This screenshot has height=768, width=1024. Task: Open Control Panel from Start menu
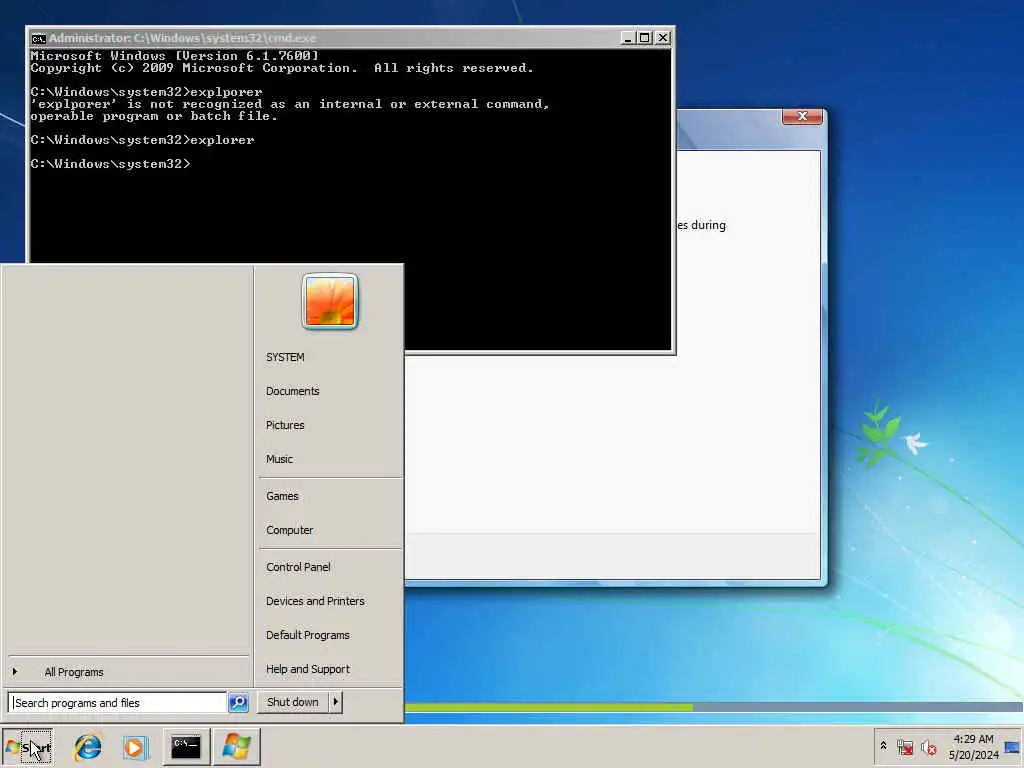point(298,568)
